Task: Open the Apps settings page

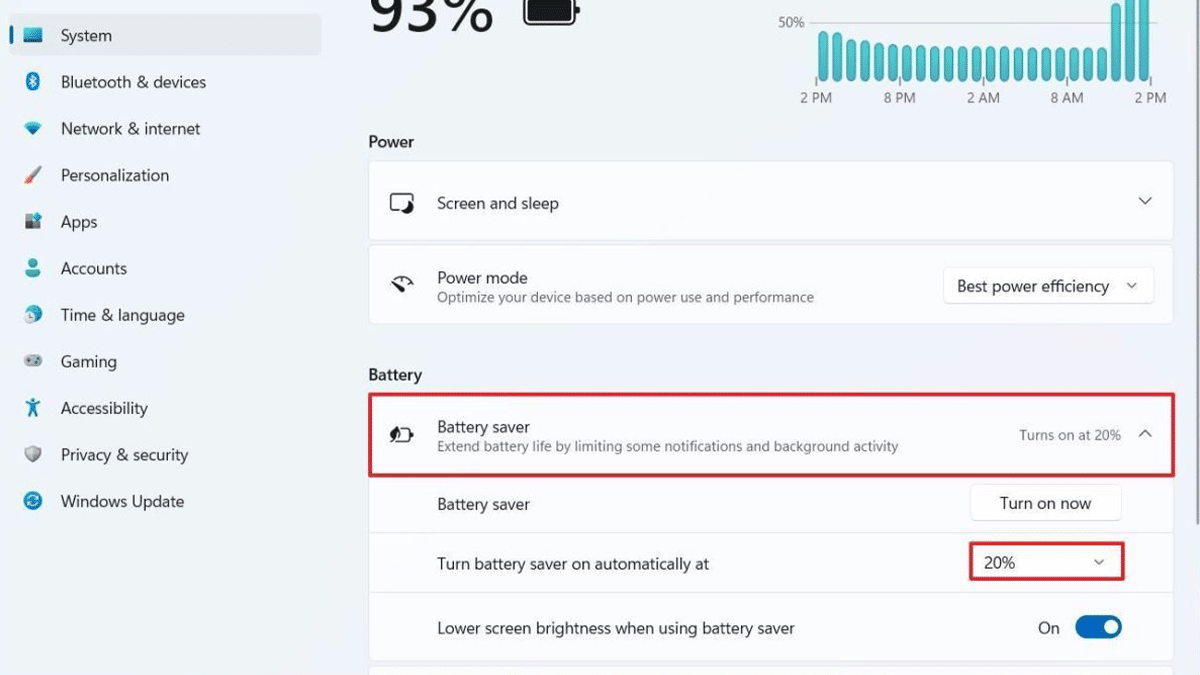Action: coord(79,222)
